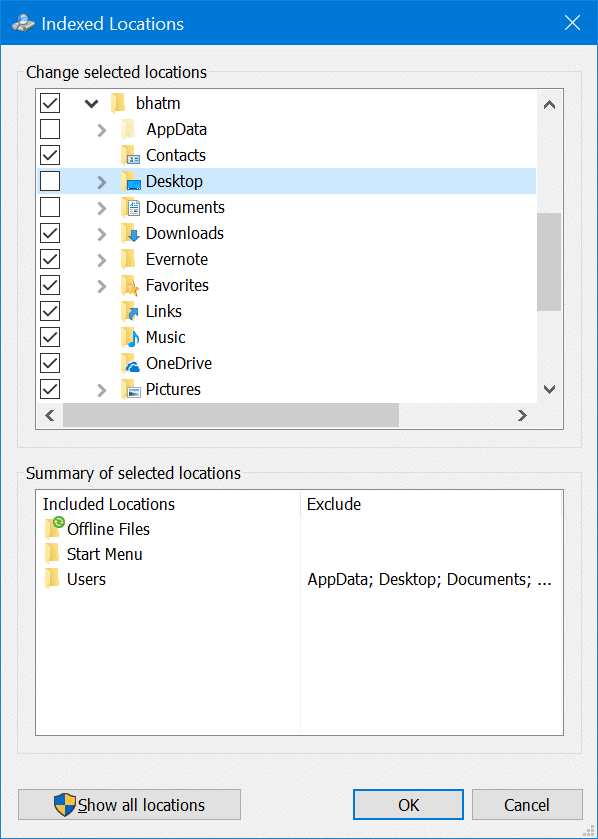
Task: Collapse the bhatm folder tree
Action: [91, 104]
